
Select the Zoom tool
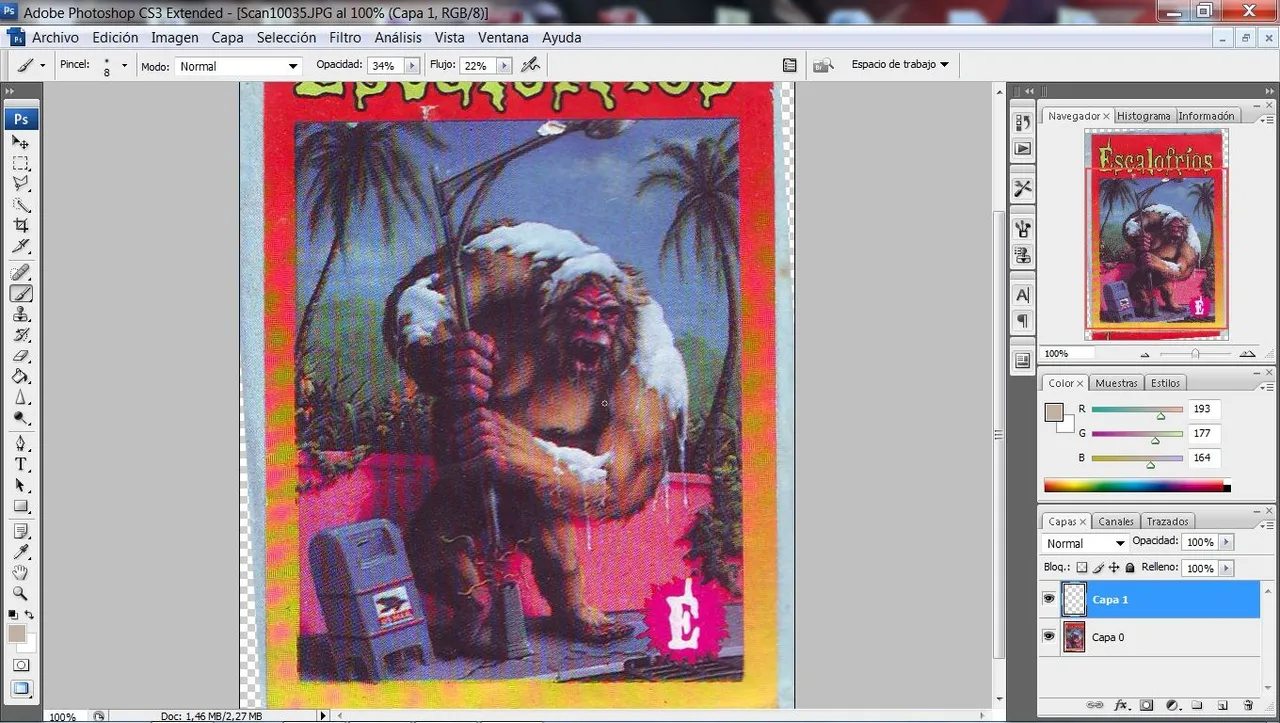[x=21, y=593]
